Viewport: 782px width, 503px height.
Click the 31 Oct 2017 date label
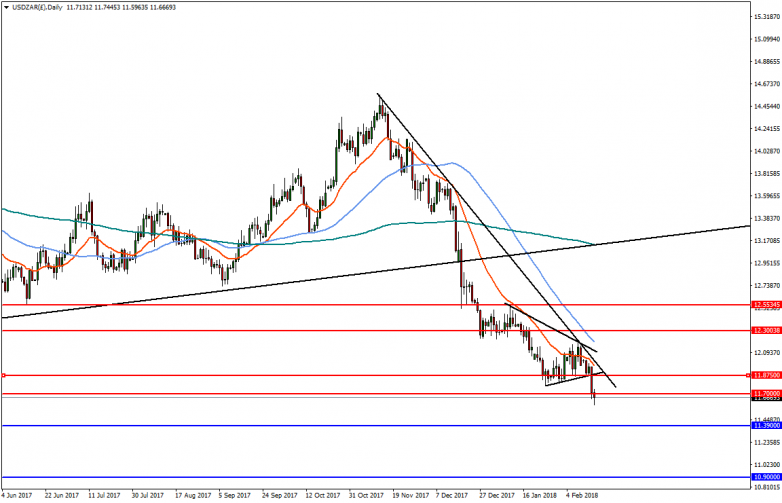pyautogui.click(x=366, y=496)
